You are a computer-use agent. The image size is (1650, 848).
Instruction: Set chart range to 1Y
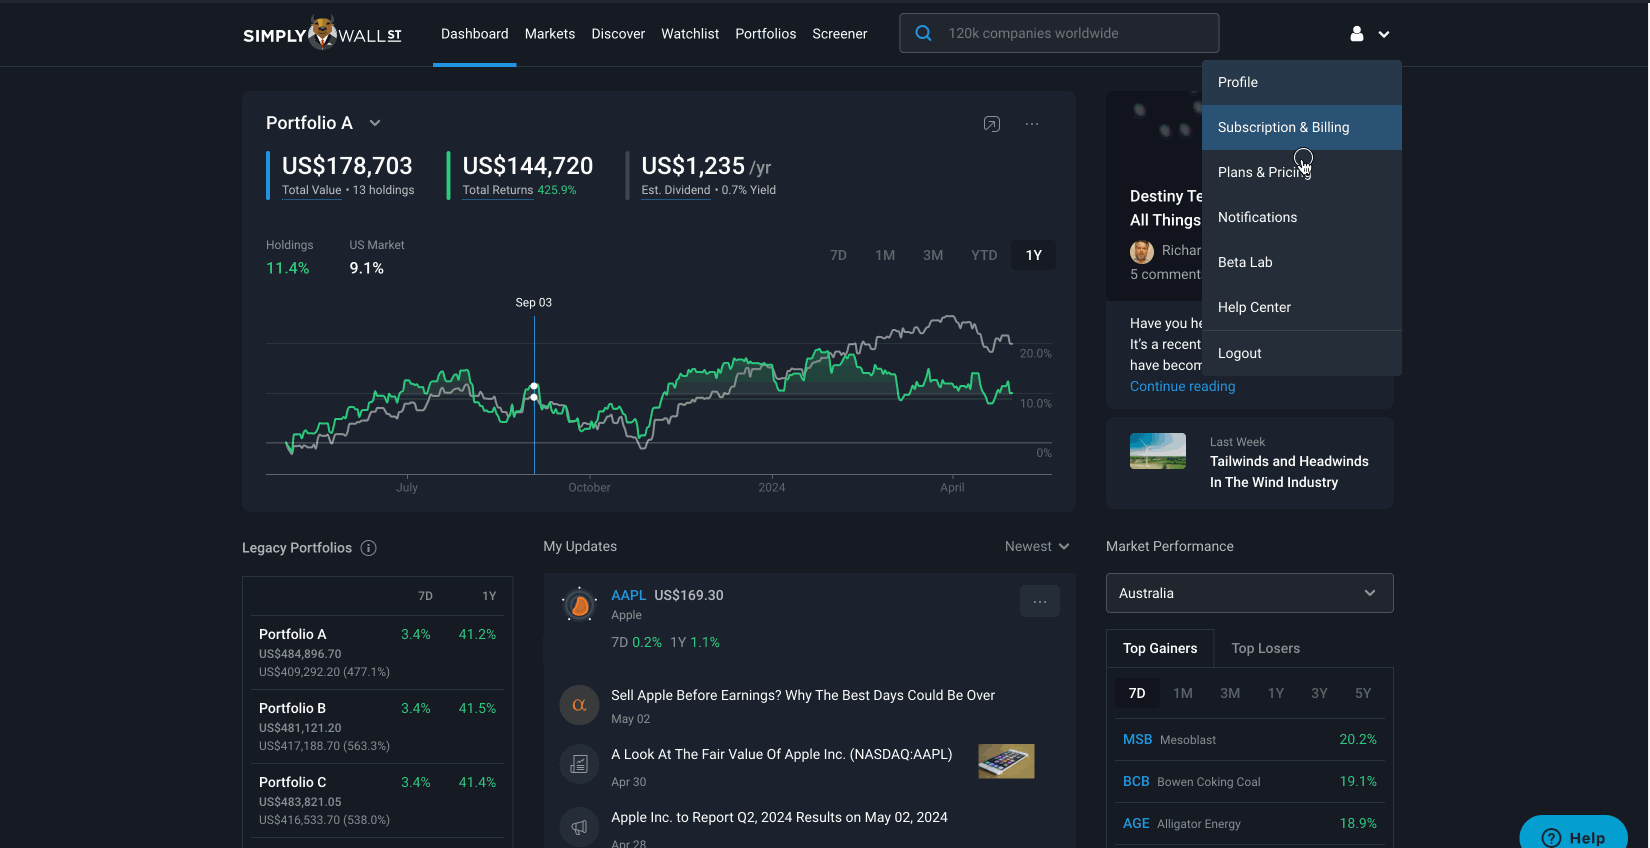1034,255
